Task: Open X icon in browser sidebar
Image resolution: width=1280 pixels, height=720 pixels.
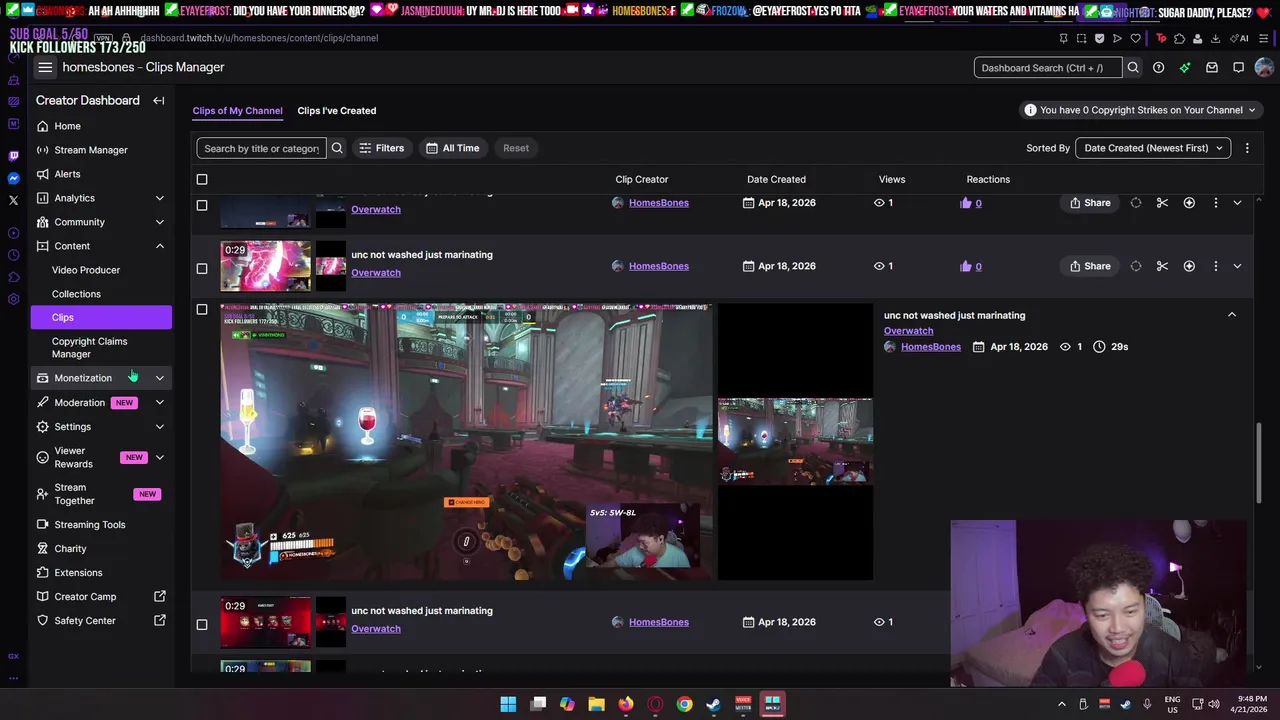Action: pyautogui.click(x=13, y=200)
